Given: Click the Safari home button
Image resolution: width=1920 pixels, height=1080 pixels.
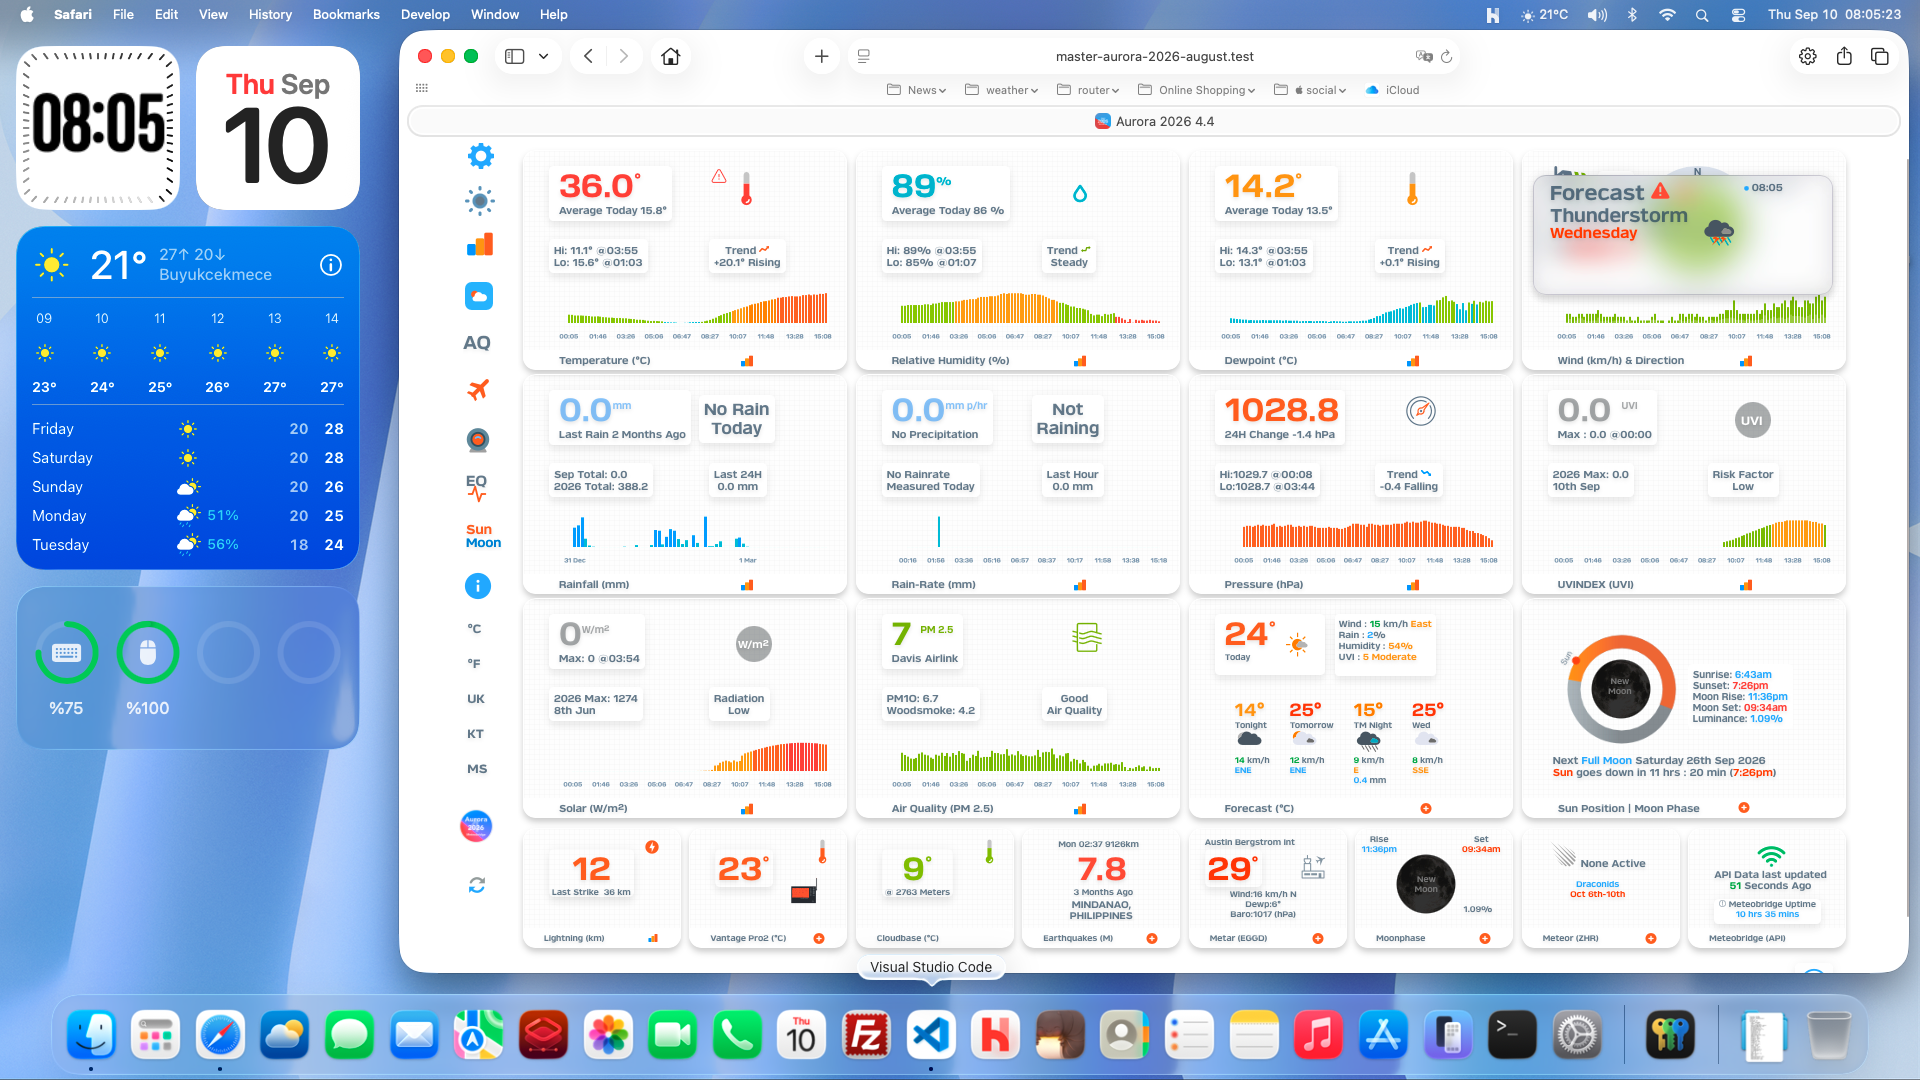Looking at the screenshot, I should pyautogui.click(x=671, y=57).
